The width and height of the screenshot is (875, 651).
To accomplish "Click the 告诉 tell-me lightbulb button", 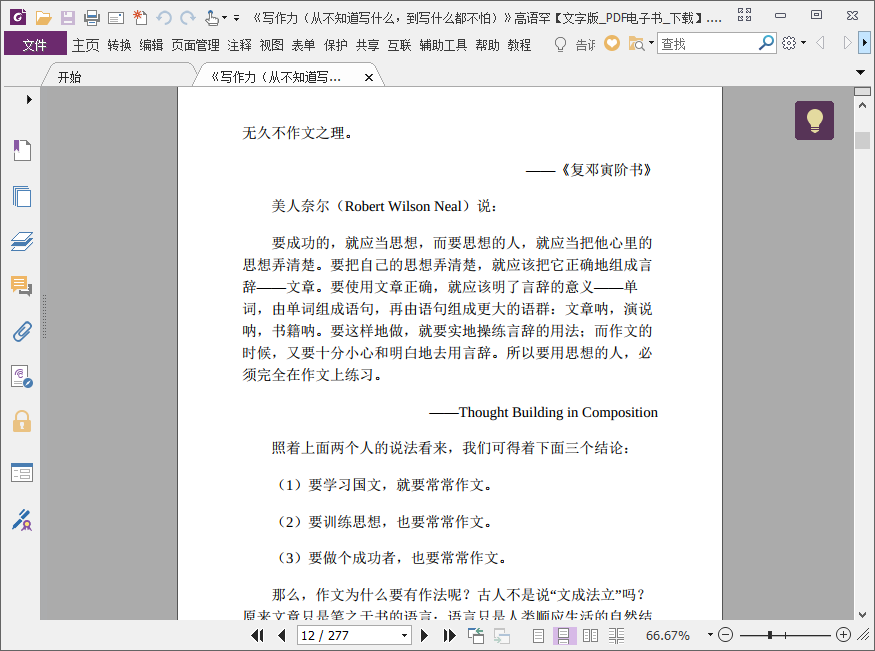I will tap(574, 44).
